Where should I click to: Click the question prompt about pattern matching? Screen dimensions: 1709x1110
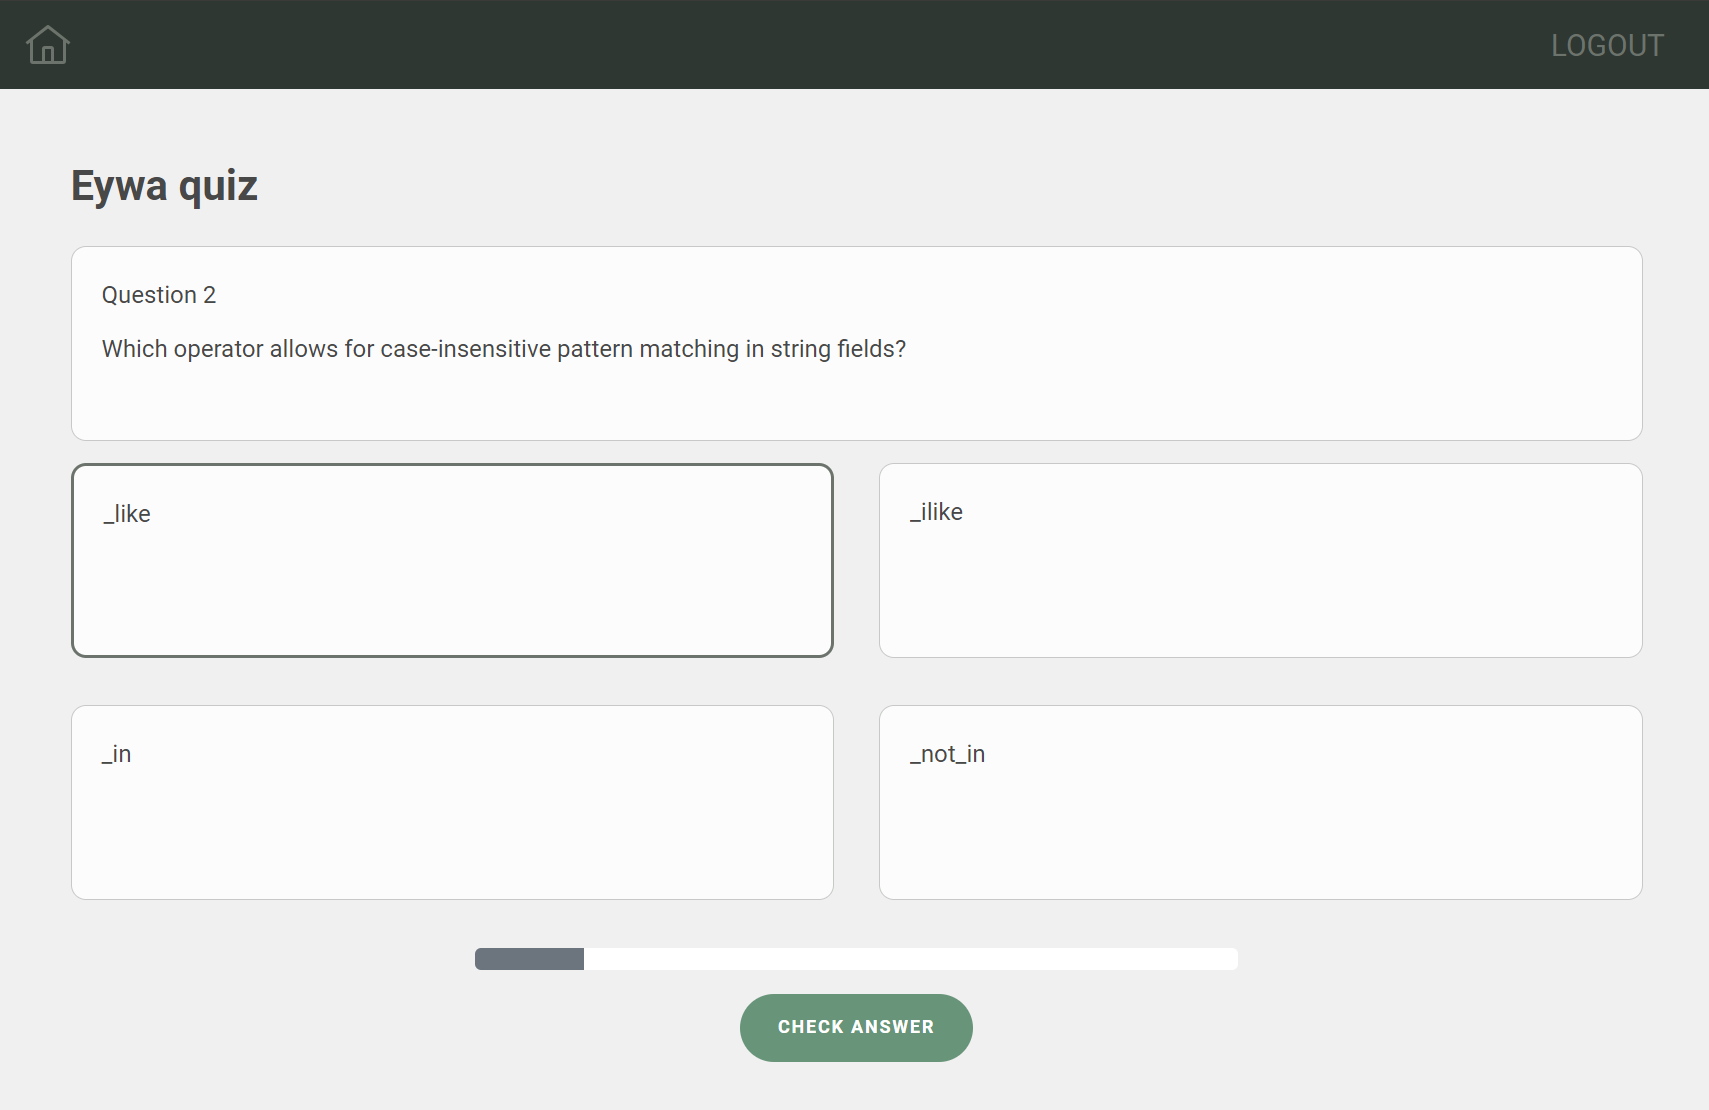(503, 348)
